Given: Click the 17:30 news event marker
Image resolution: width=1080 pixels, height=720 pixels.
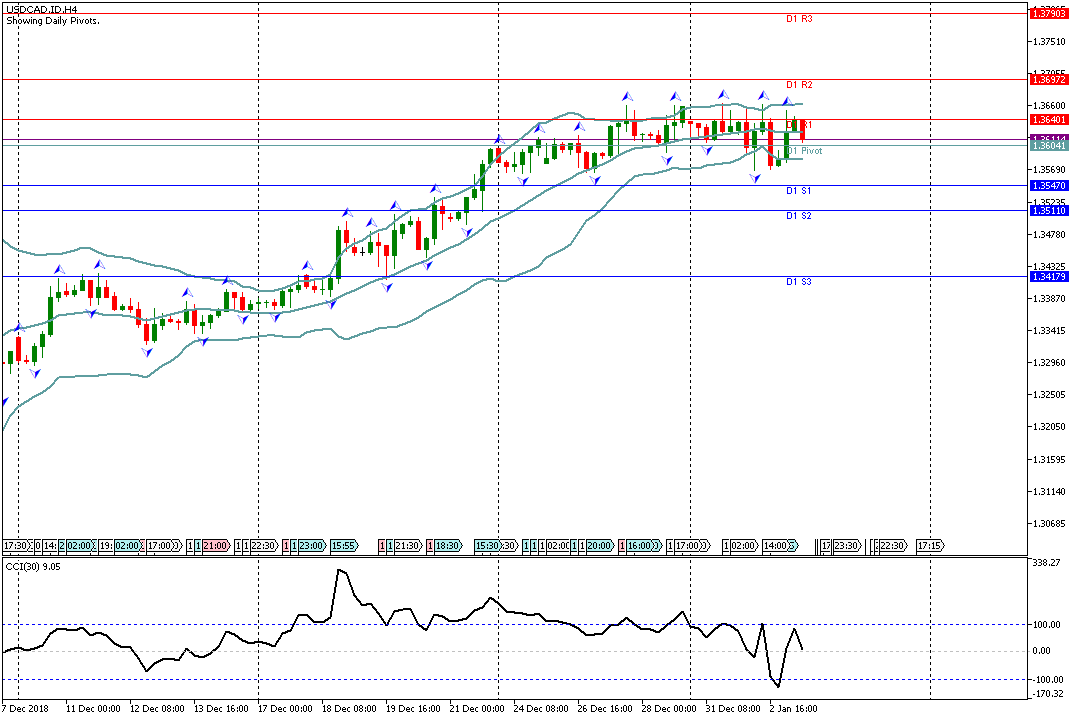Looking at the screenshot, I should click(16, 546).
